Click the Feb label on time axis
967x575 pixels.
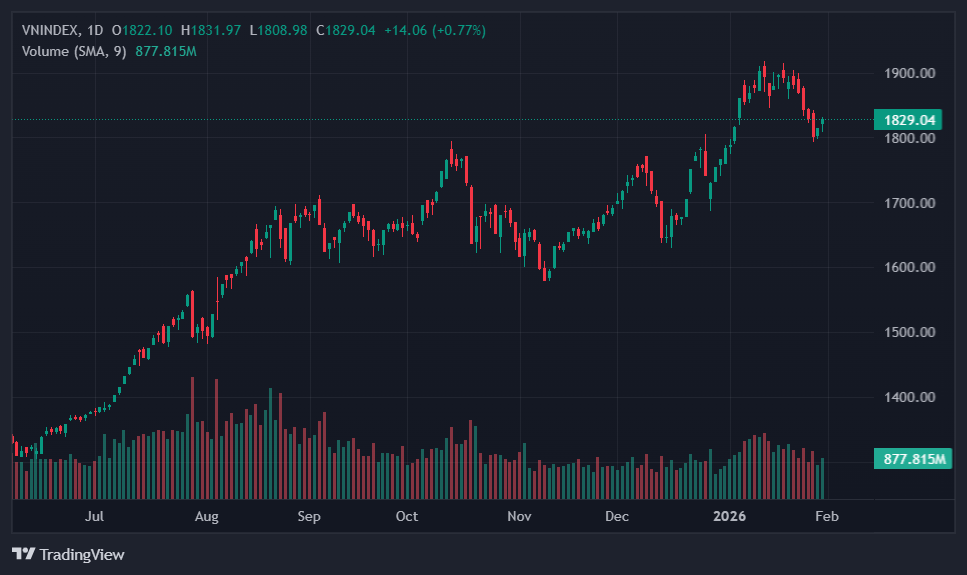pyautogui.click(x=827, y=517)
